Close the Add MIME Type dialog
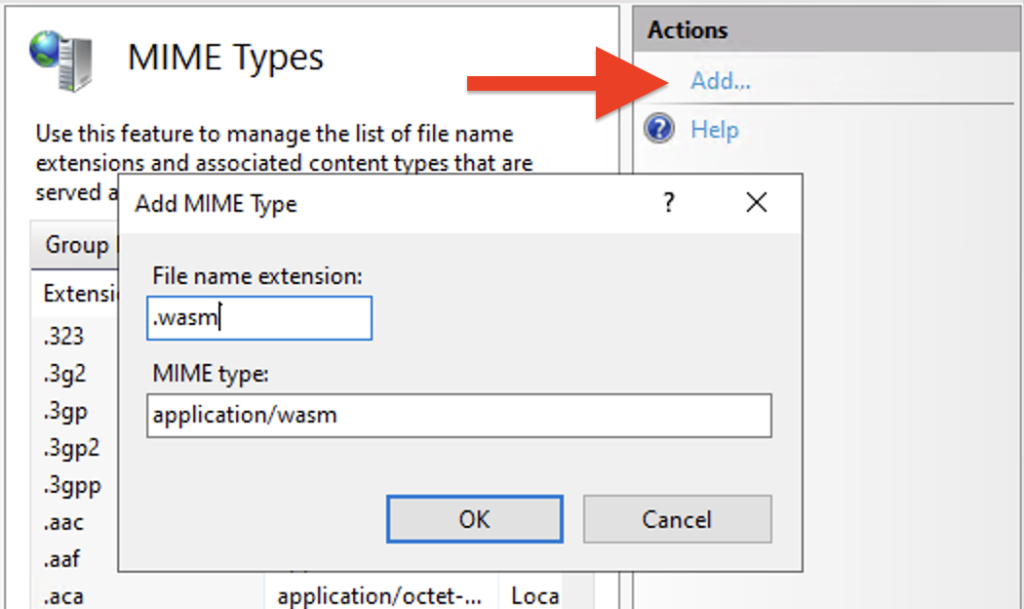Viewport: 1024px width, 609px height. coord(756,202)
